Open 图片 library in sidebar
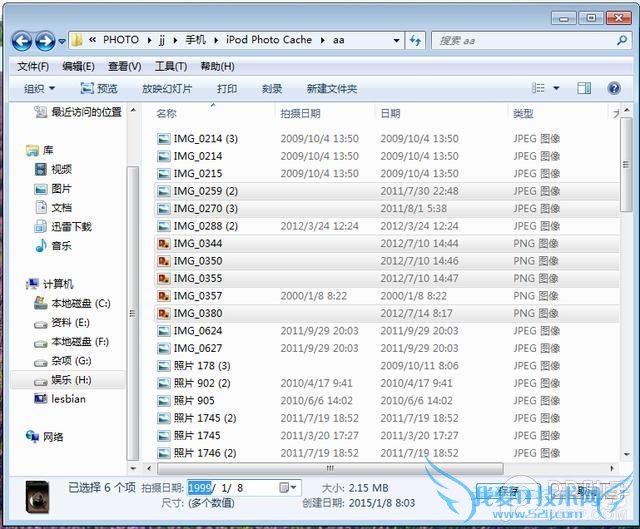 (53, 189)
